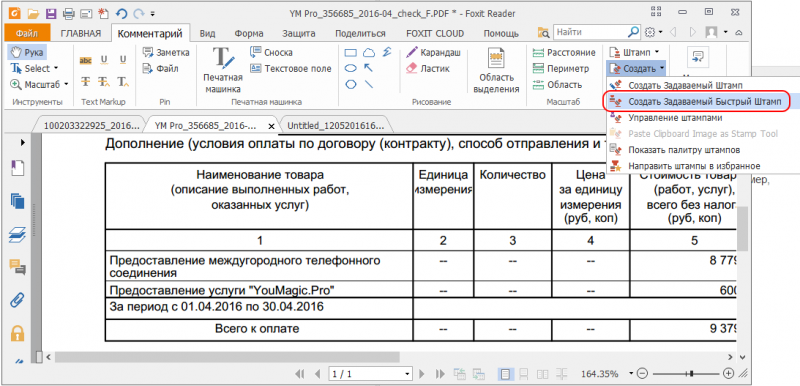Select the Печатная машинка typewriter tool

pyautogui.click(x=222, y=69)
